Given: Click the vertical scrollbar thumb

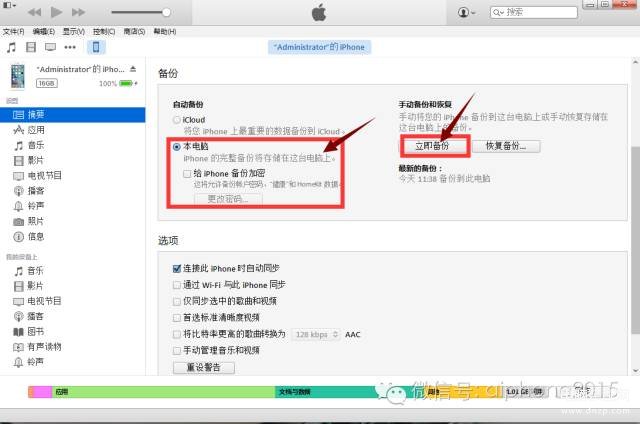Looking at the screenshot, I should click(636, 241).
